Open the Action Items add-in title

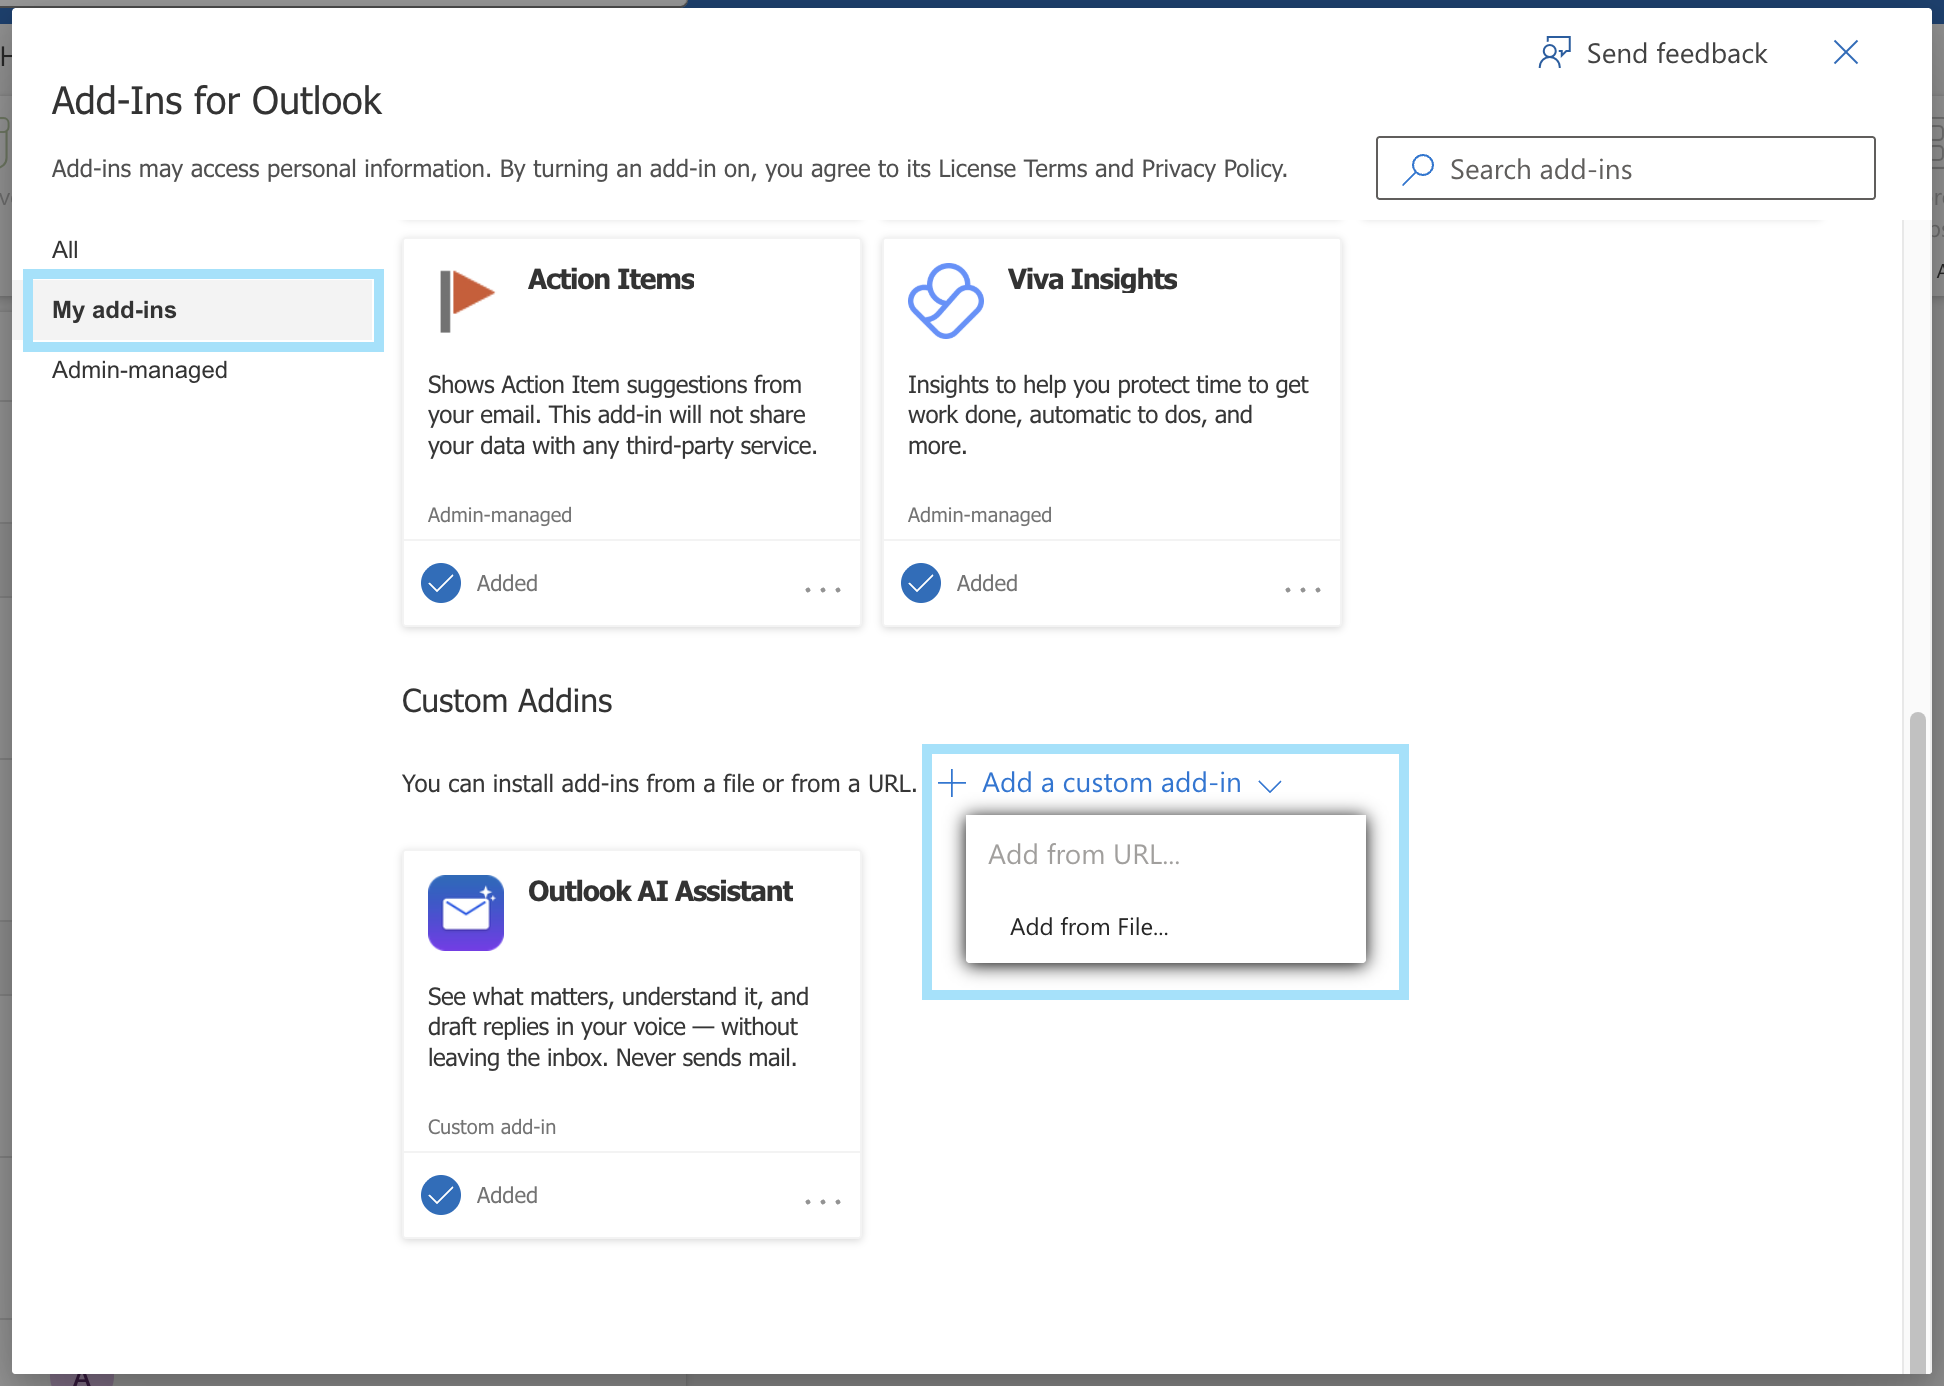611,279
